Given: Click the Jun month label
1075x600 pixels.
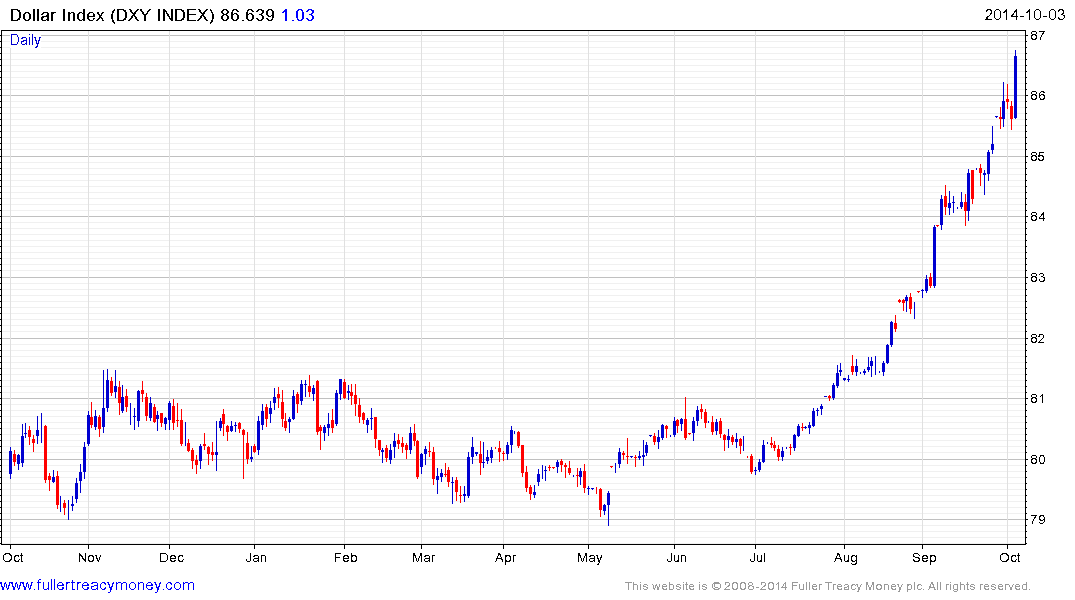Looking at the screenshot, I should 677,557.
